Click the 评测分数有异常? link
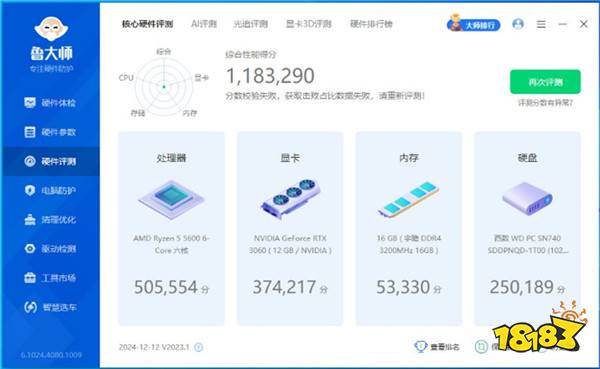 (x=545, y=103)
